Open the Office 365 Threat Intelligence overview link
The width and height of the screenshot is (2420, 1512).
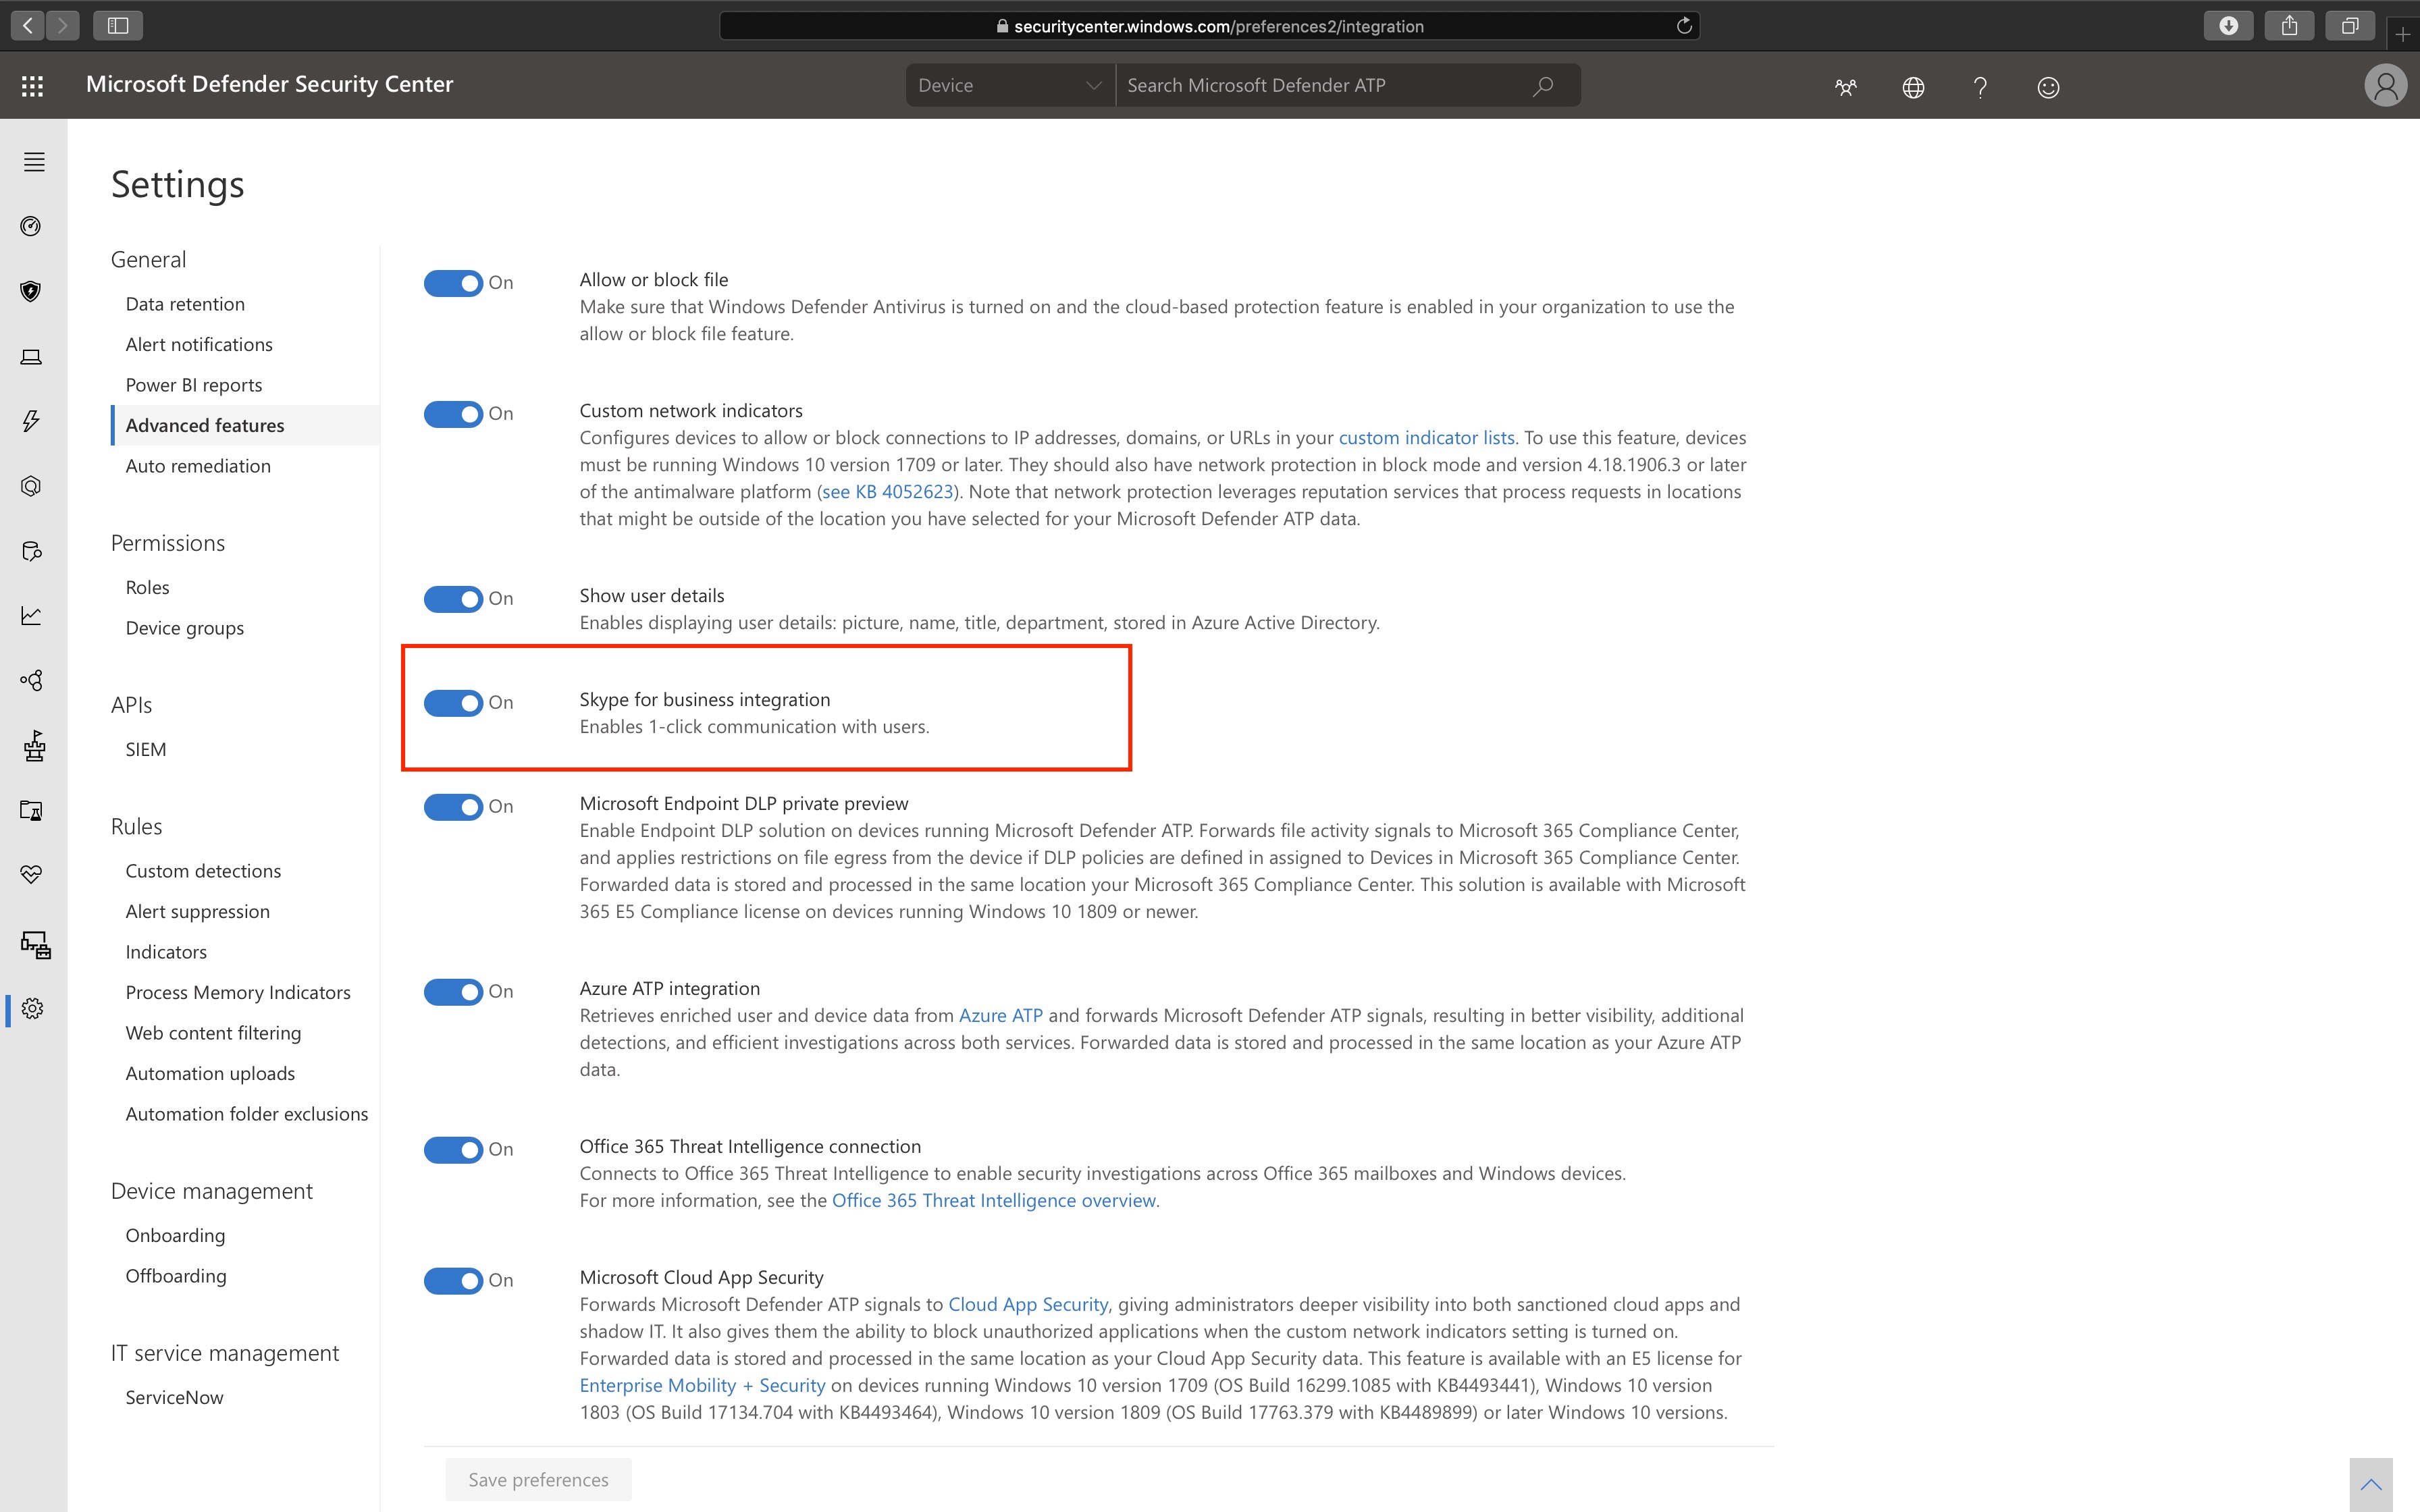click(994, 1200)
